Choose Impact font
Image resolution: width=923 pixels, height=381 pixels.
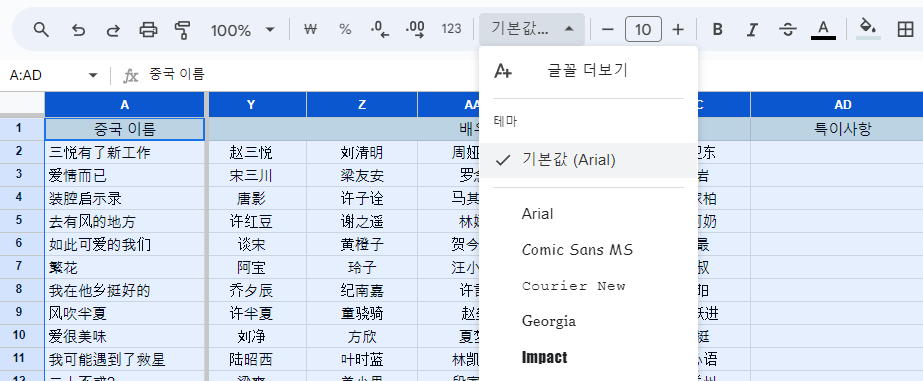[589, 357]
